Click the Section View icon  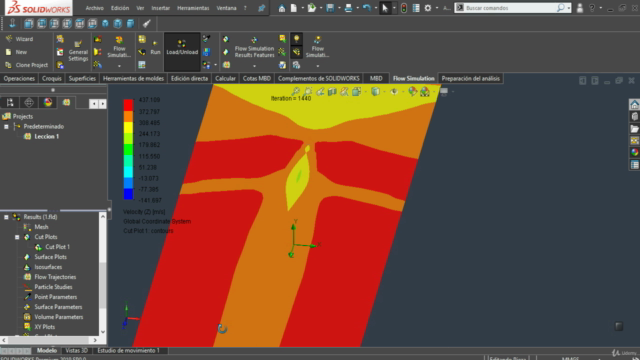(332, 91)
